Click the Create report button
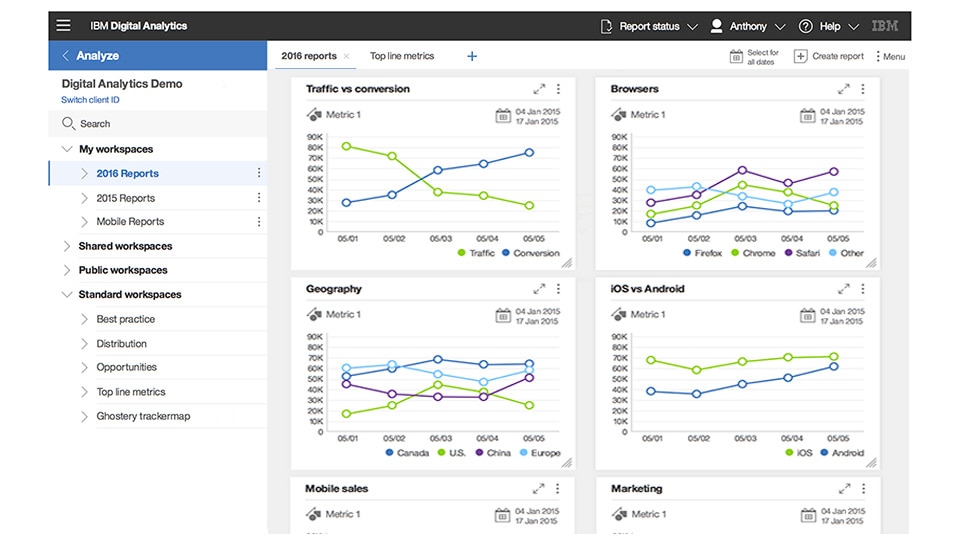This screenshot has height=540, width=960. point(829,56)
